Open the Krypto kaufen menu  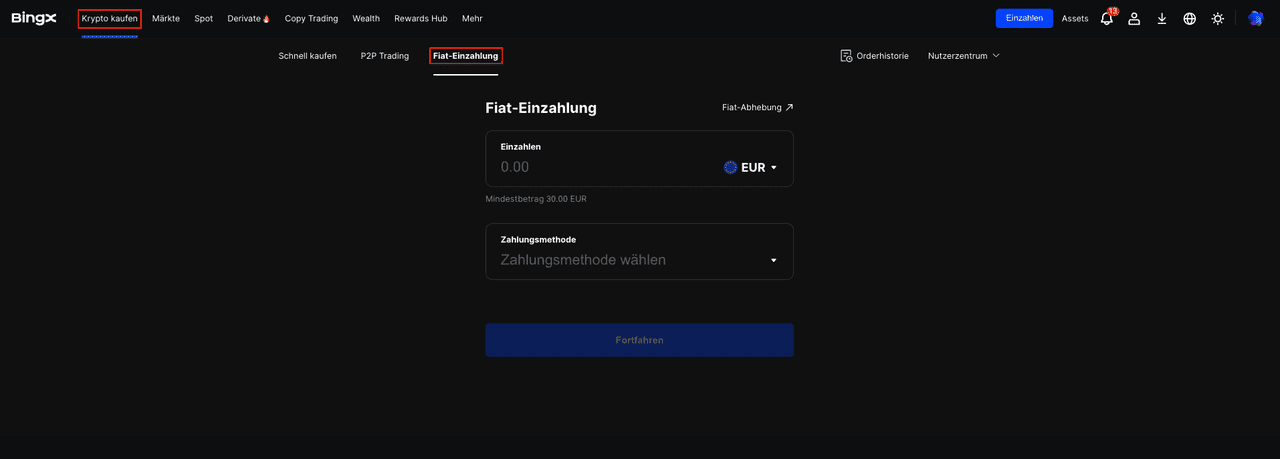tap(110, 18)
